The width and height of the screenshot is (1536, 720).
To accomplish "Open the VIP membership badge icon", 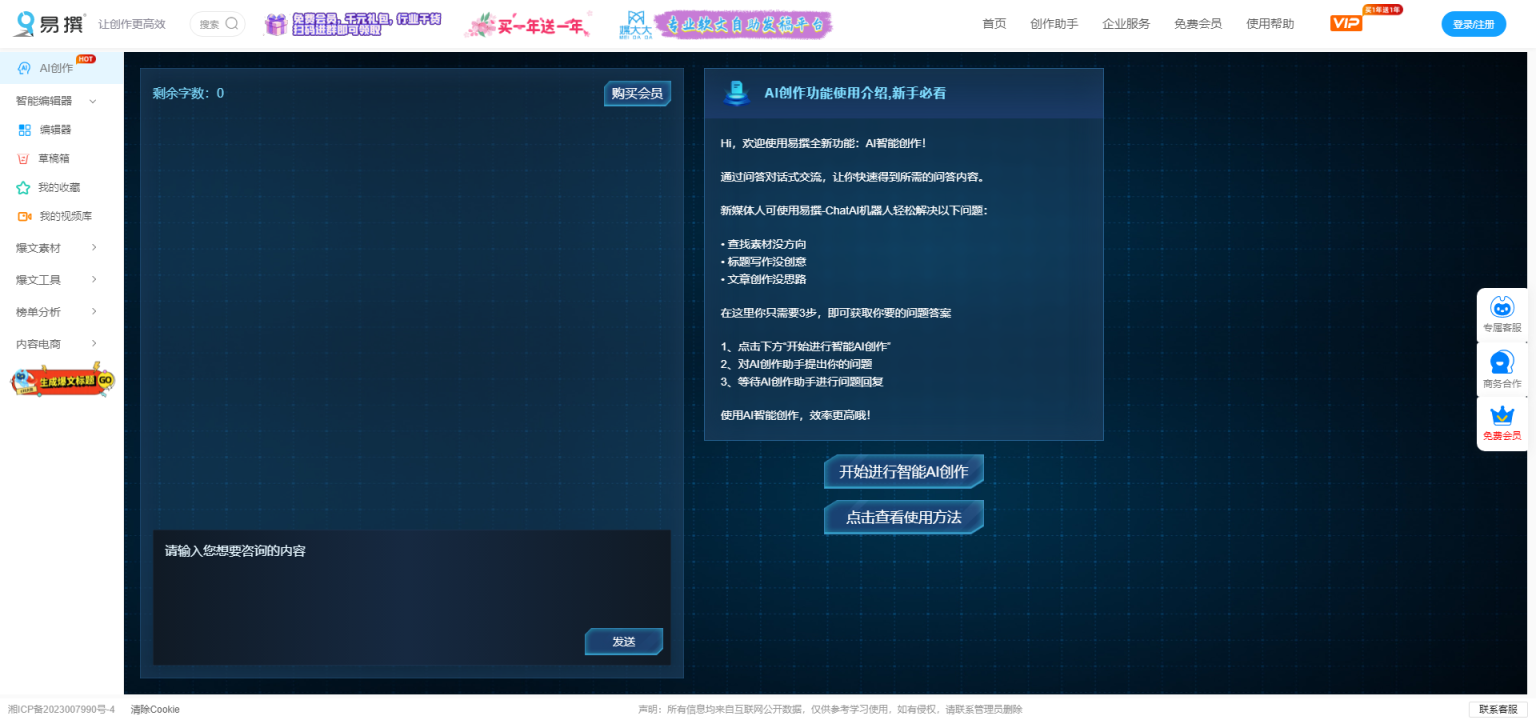I will pyautogui.click(x=1346, y=23).
